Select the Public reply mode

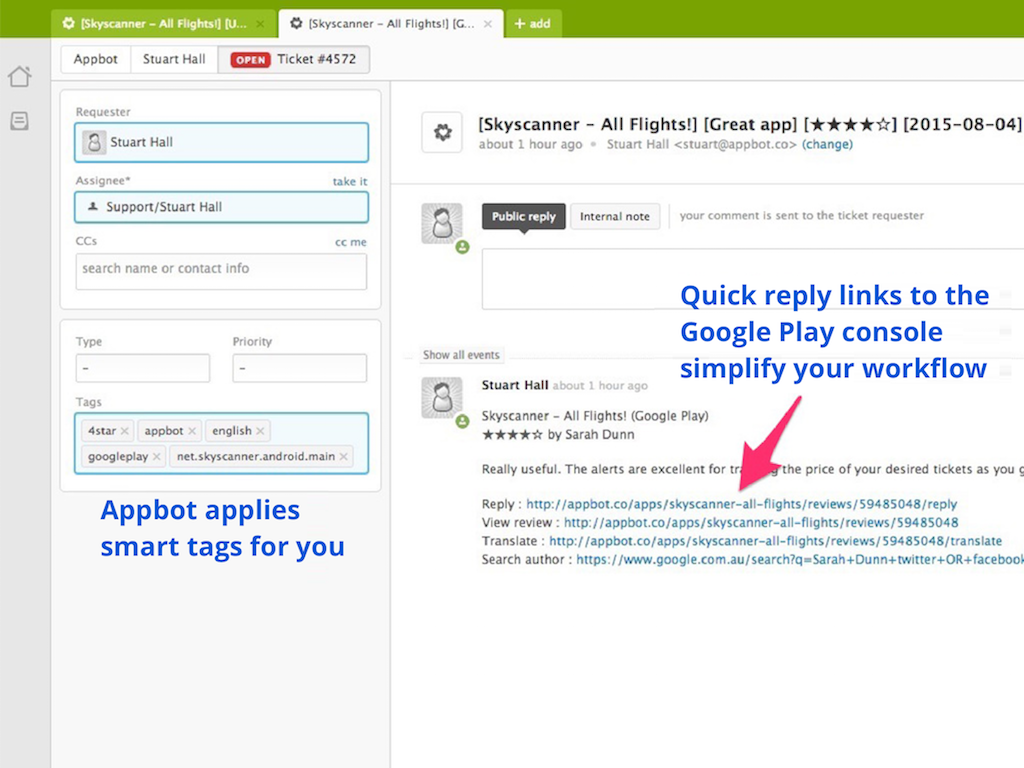pyautogui.click(x=523, y=217)
